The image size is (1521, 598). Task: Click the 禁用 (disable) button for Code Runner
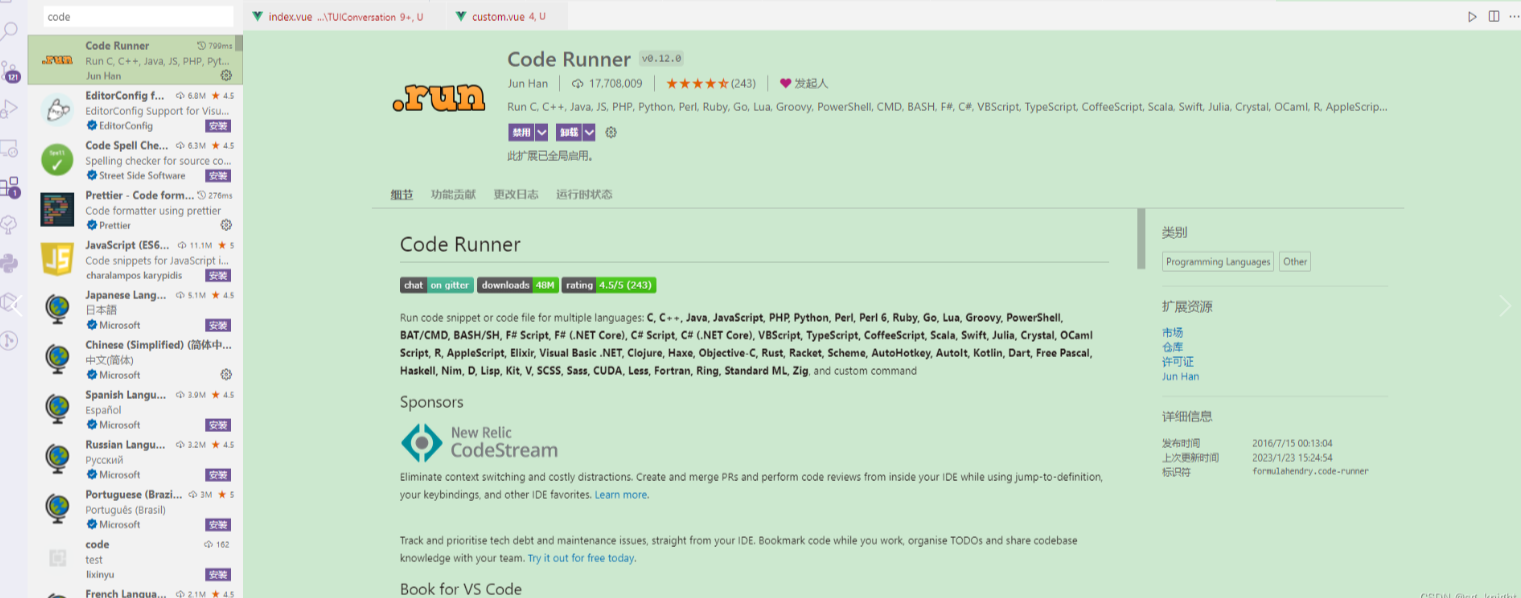[521, 132]
